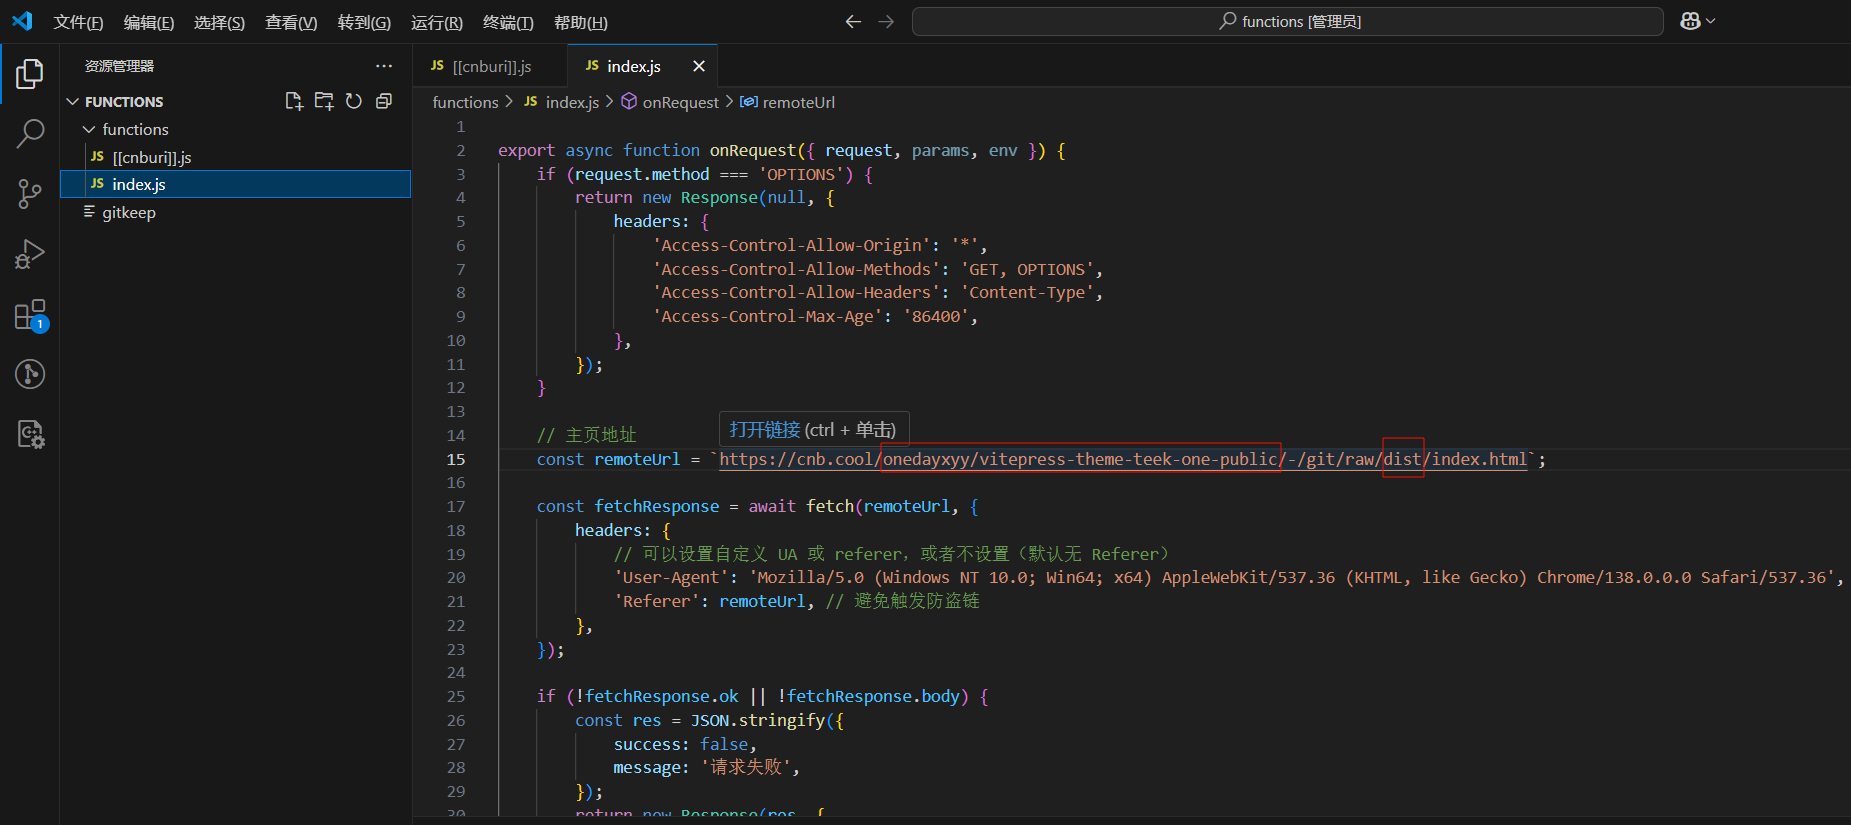Open Explorer more actions ellipsis menu
1851x825 pixels.
(384, 66)
